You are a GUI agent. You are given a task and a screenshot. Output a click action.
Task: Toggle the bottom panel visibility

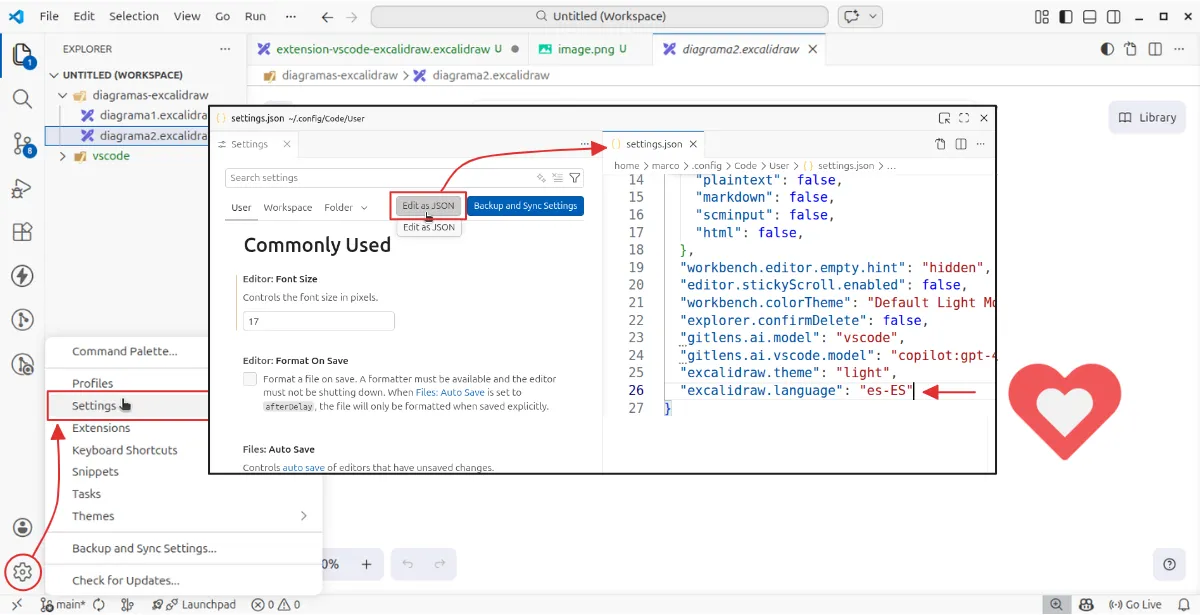1088,17
